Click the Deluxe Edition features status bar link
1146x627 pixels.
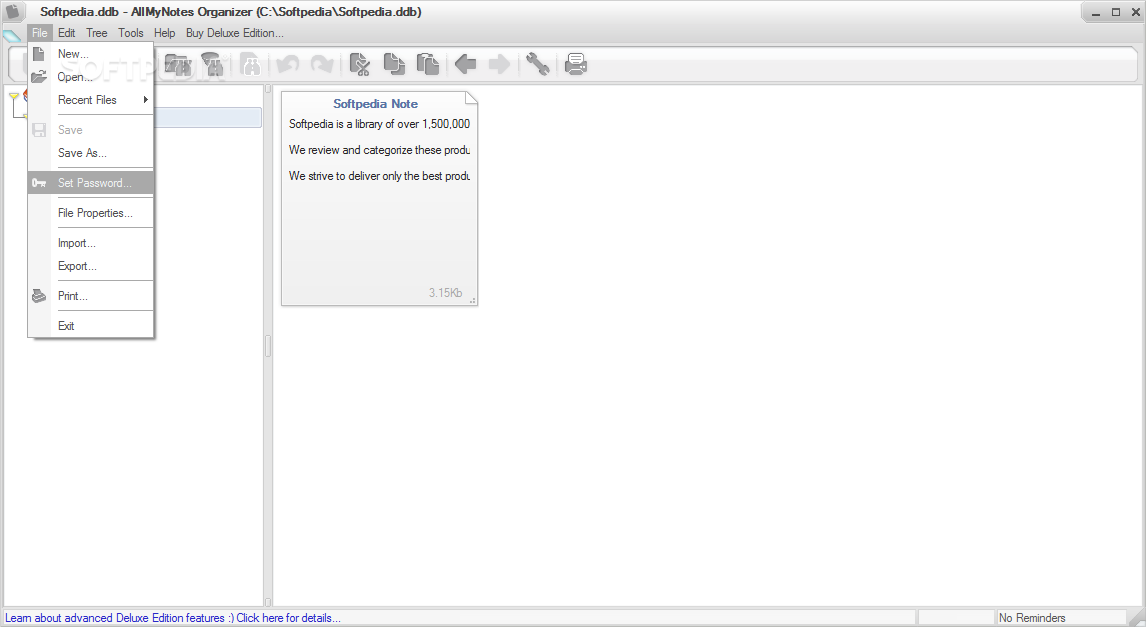(172, 618)
